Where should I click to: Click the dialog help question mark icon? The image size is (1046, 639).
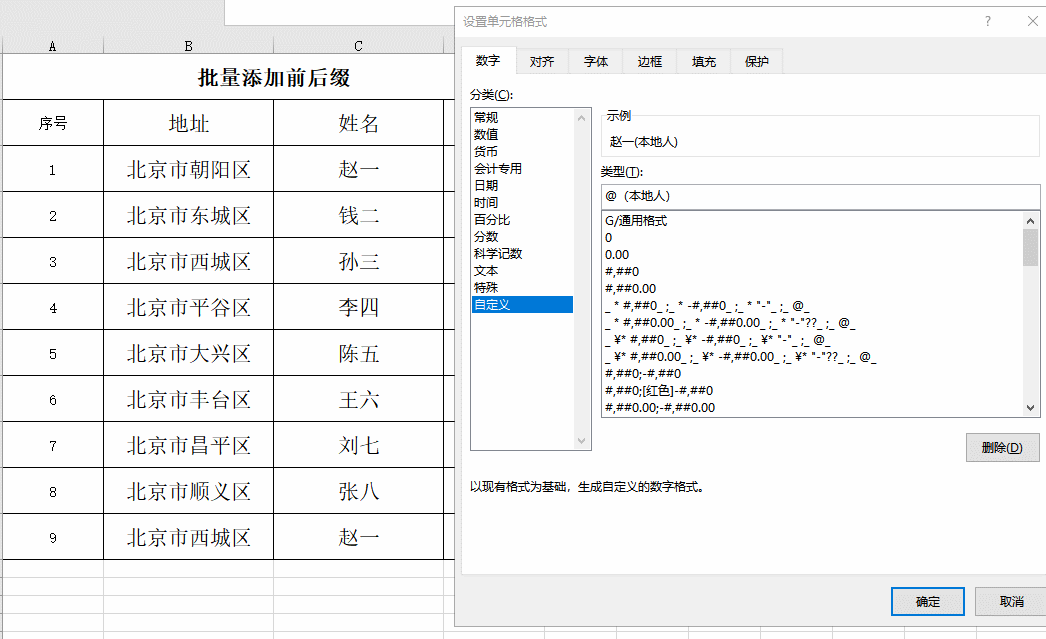[987, 21]
